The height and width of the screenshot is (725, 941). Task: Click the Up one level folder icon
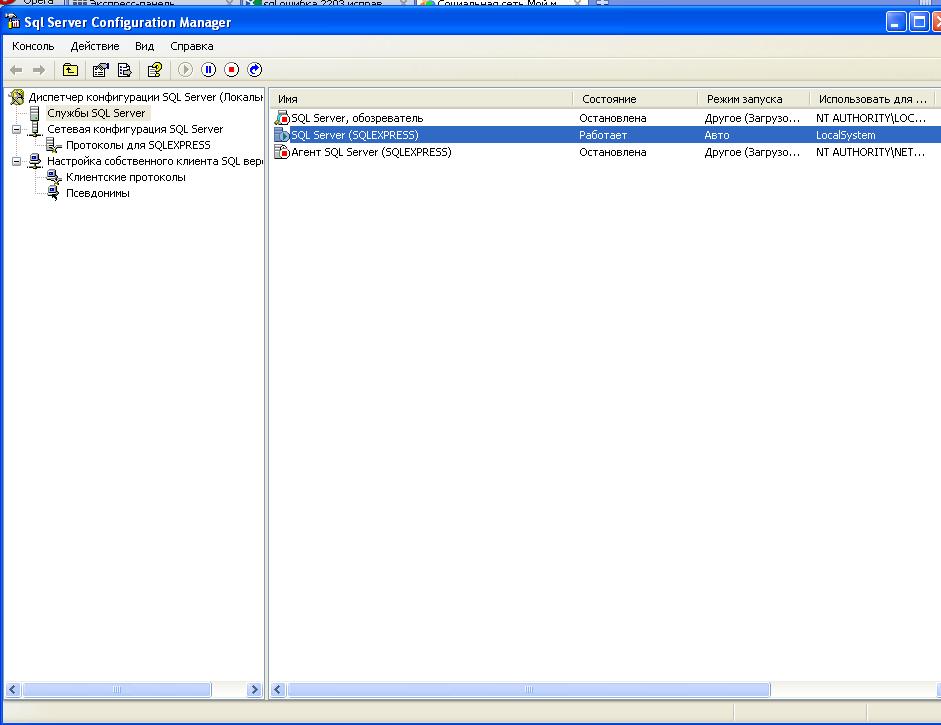point(70,70)
